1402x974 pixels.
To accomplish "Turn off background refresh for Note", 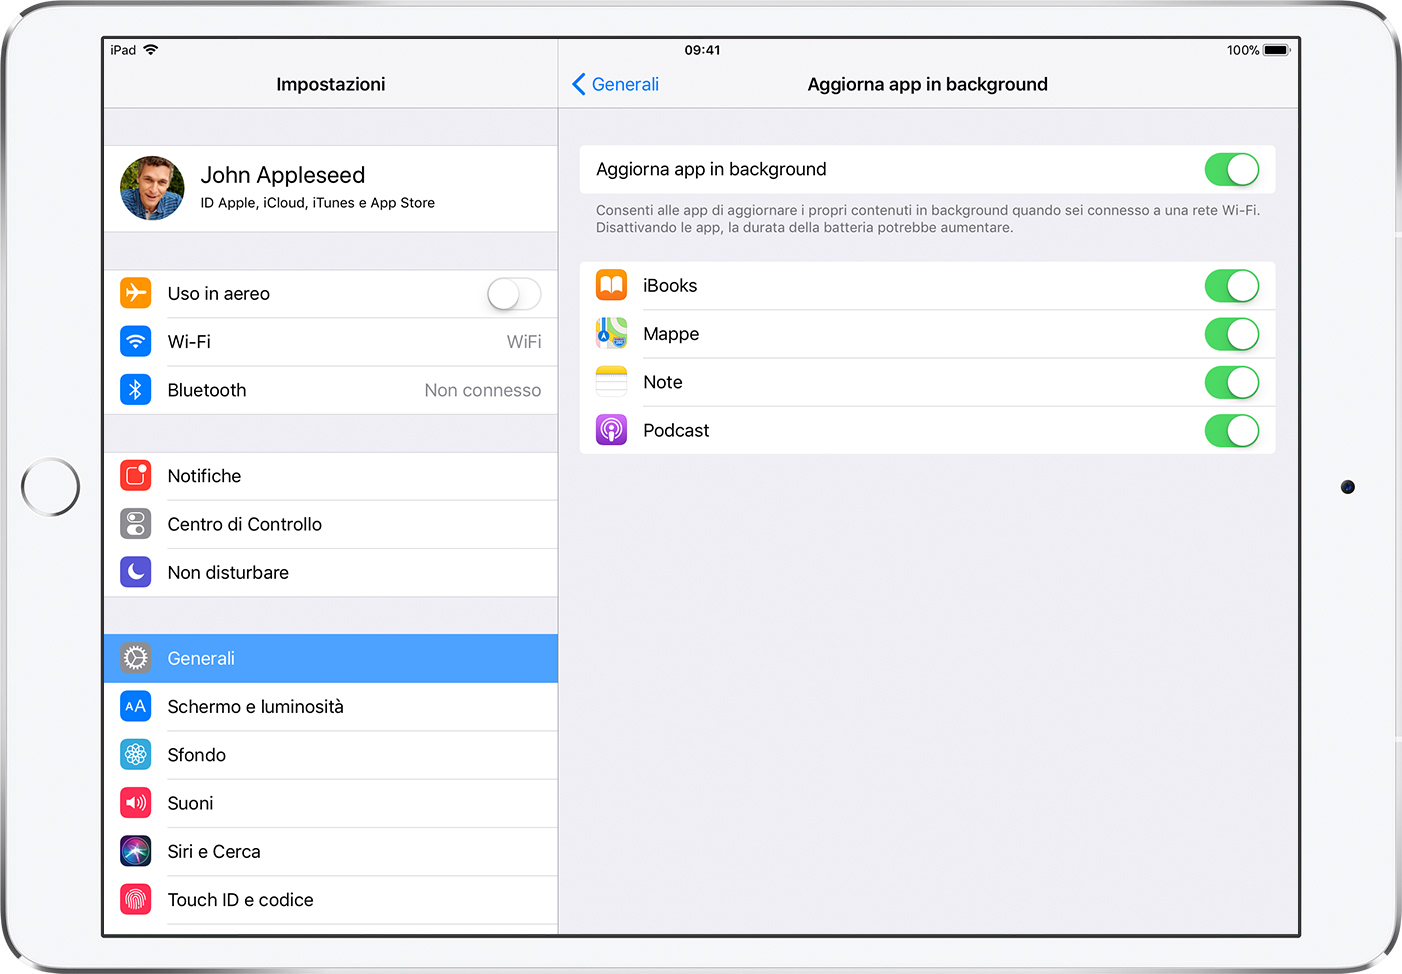I will point(1232,382).
